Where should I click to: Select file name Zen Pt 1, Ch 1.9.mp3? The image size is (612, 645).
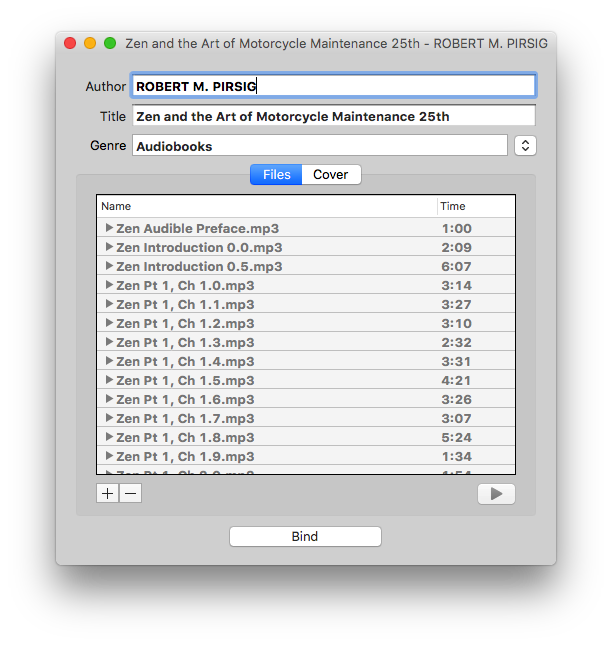coord(185,456)
